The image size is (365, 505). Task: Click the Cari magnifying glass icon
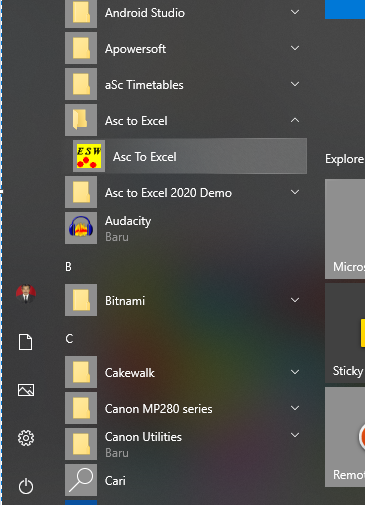tap(81, 480)
